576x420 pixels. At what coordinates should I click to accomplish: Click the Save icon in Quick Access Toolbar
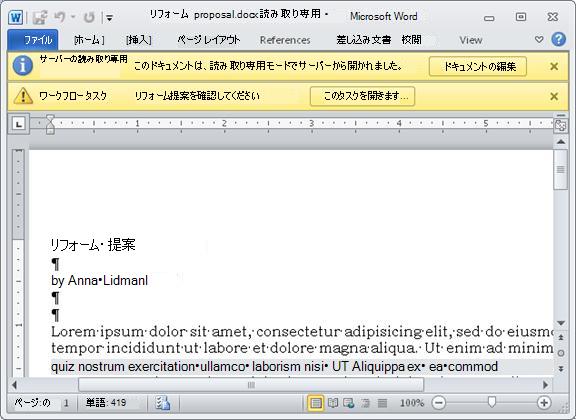click(x=40, y=17)
